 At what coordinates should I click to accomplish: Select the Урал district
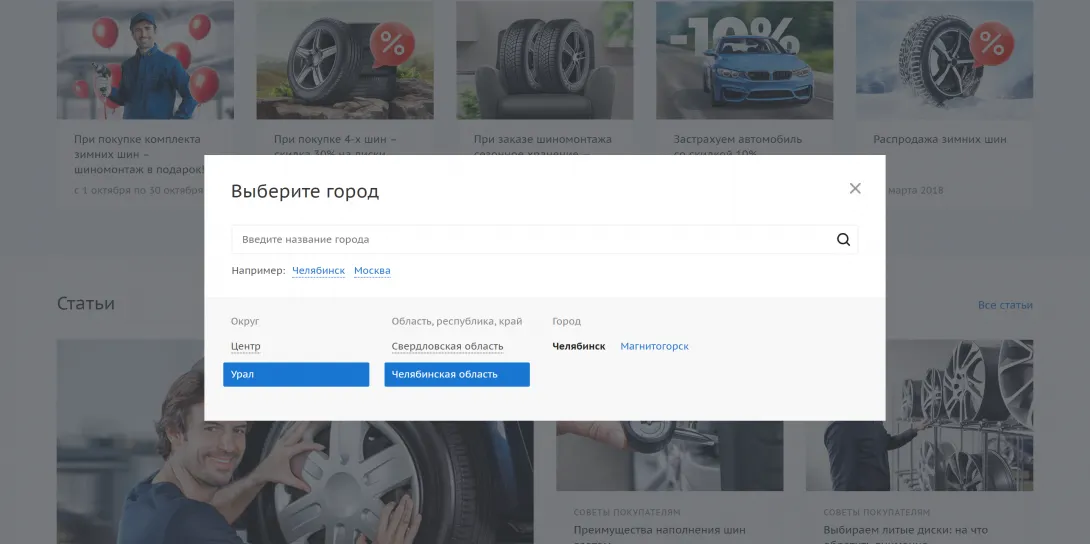296,374
